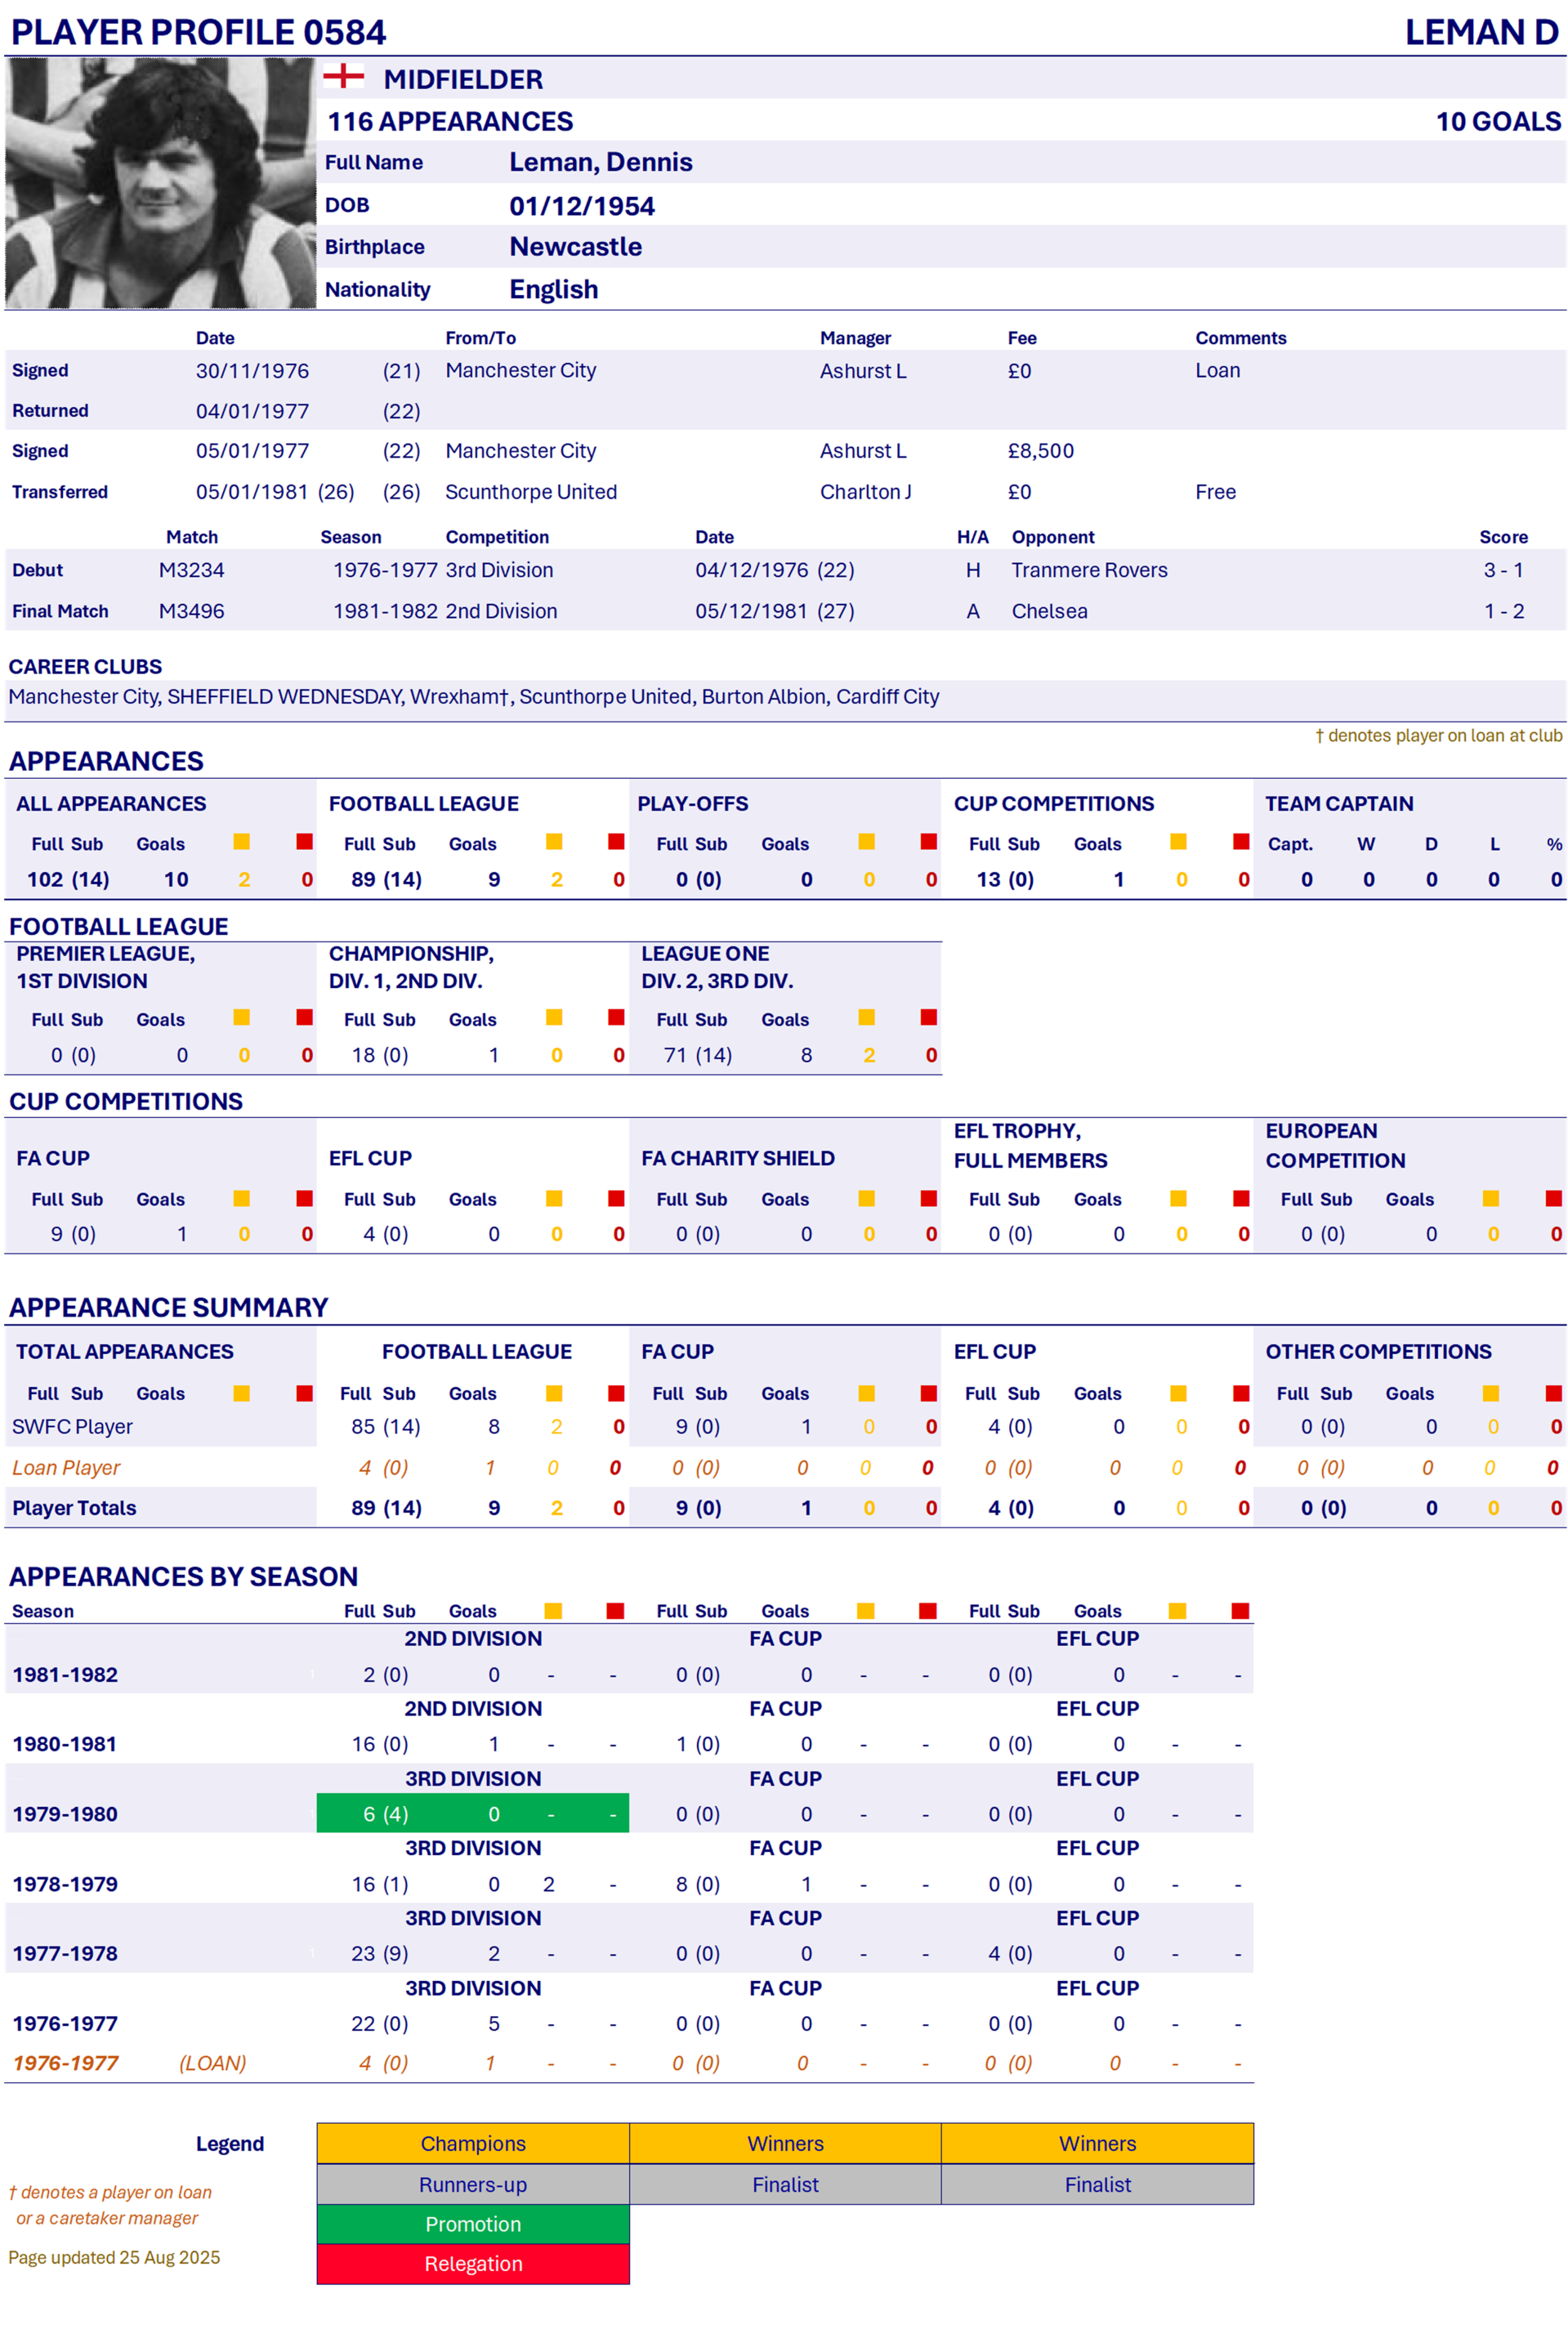Click the 1980-1981 season row label
The width and height of the screenshot is (1568, 2325).
pyautogui.click(x=65, y=1744)
